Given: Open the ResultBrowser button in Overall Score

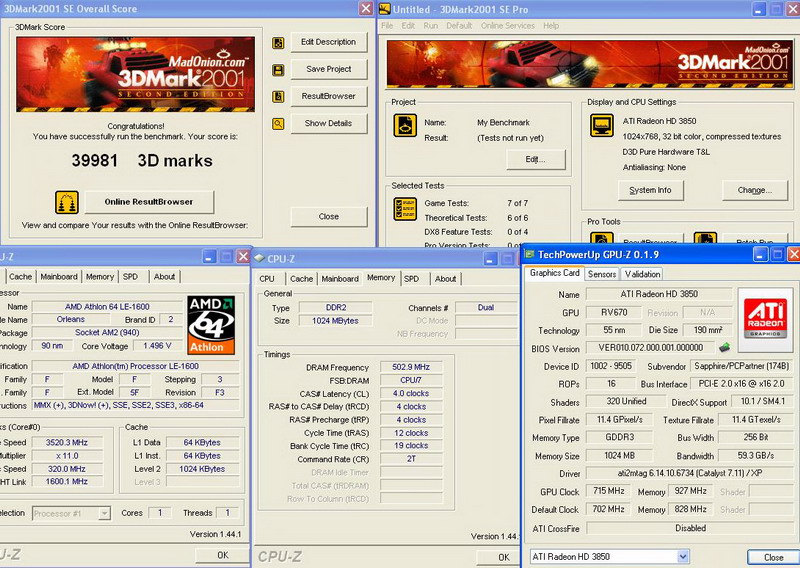Looking at the screenshot, I should click(329, 96).
